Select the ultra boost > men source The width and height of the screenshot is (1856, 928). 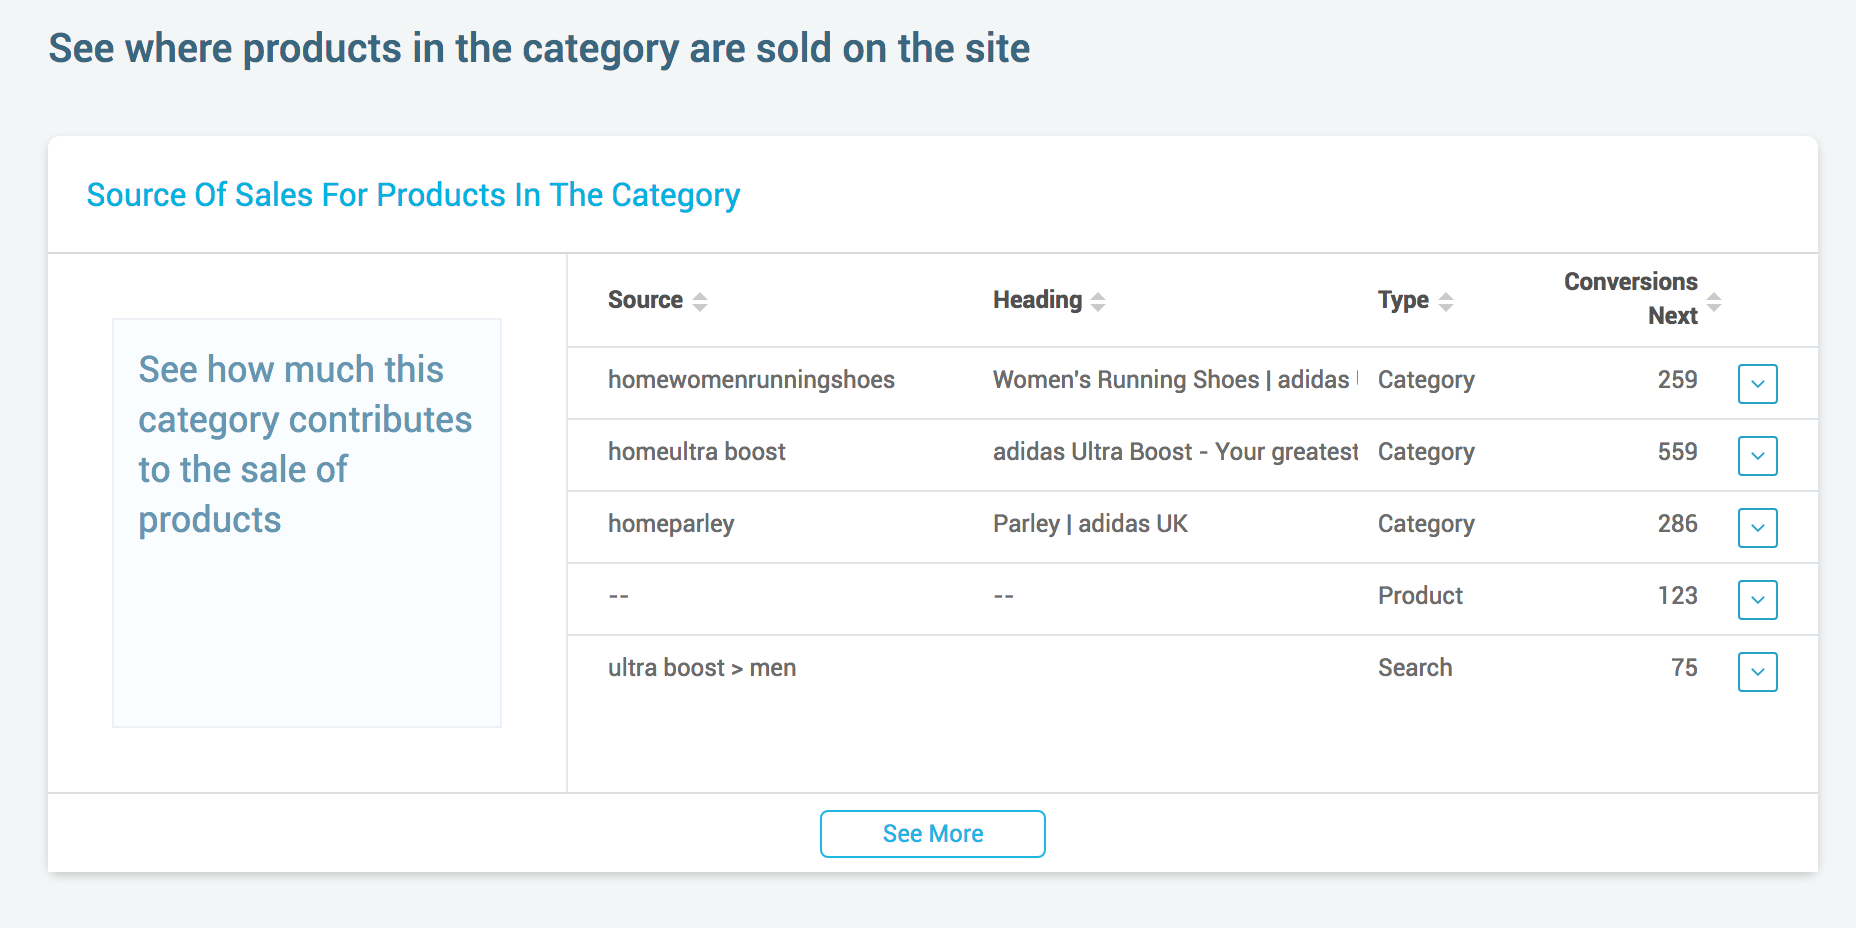(702, 668)
